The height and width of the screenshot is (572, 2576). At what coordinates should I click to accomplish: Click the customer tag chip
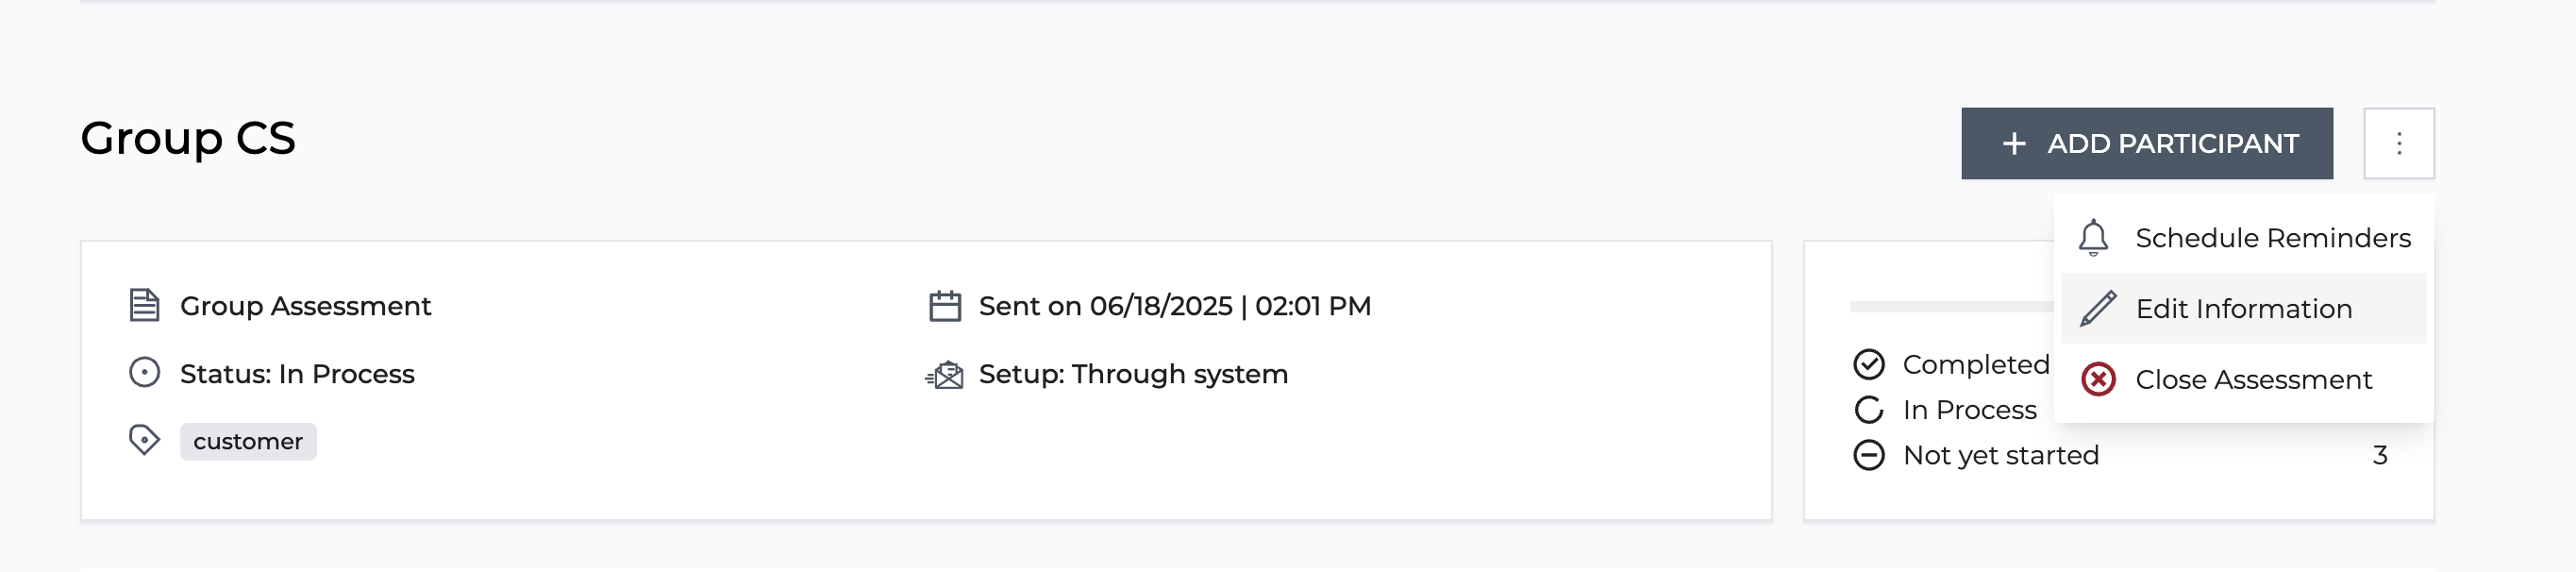(x=248, y=442)
